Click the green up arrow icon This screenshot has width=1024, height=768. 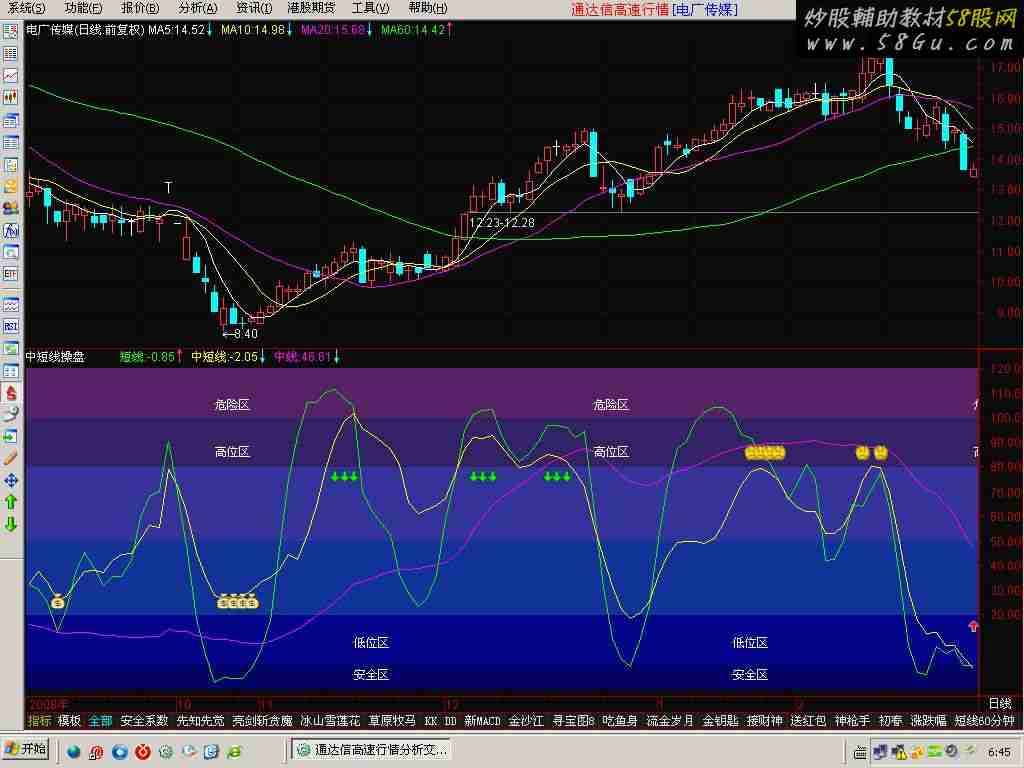tap(10, 502)
